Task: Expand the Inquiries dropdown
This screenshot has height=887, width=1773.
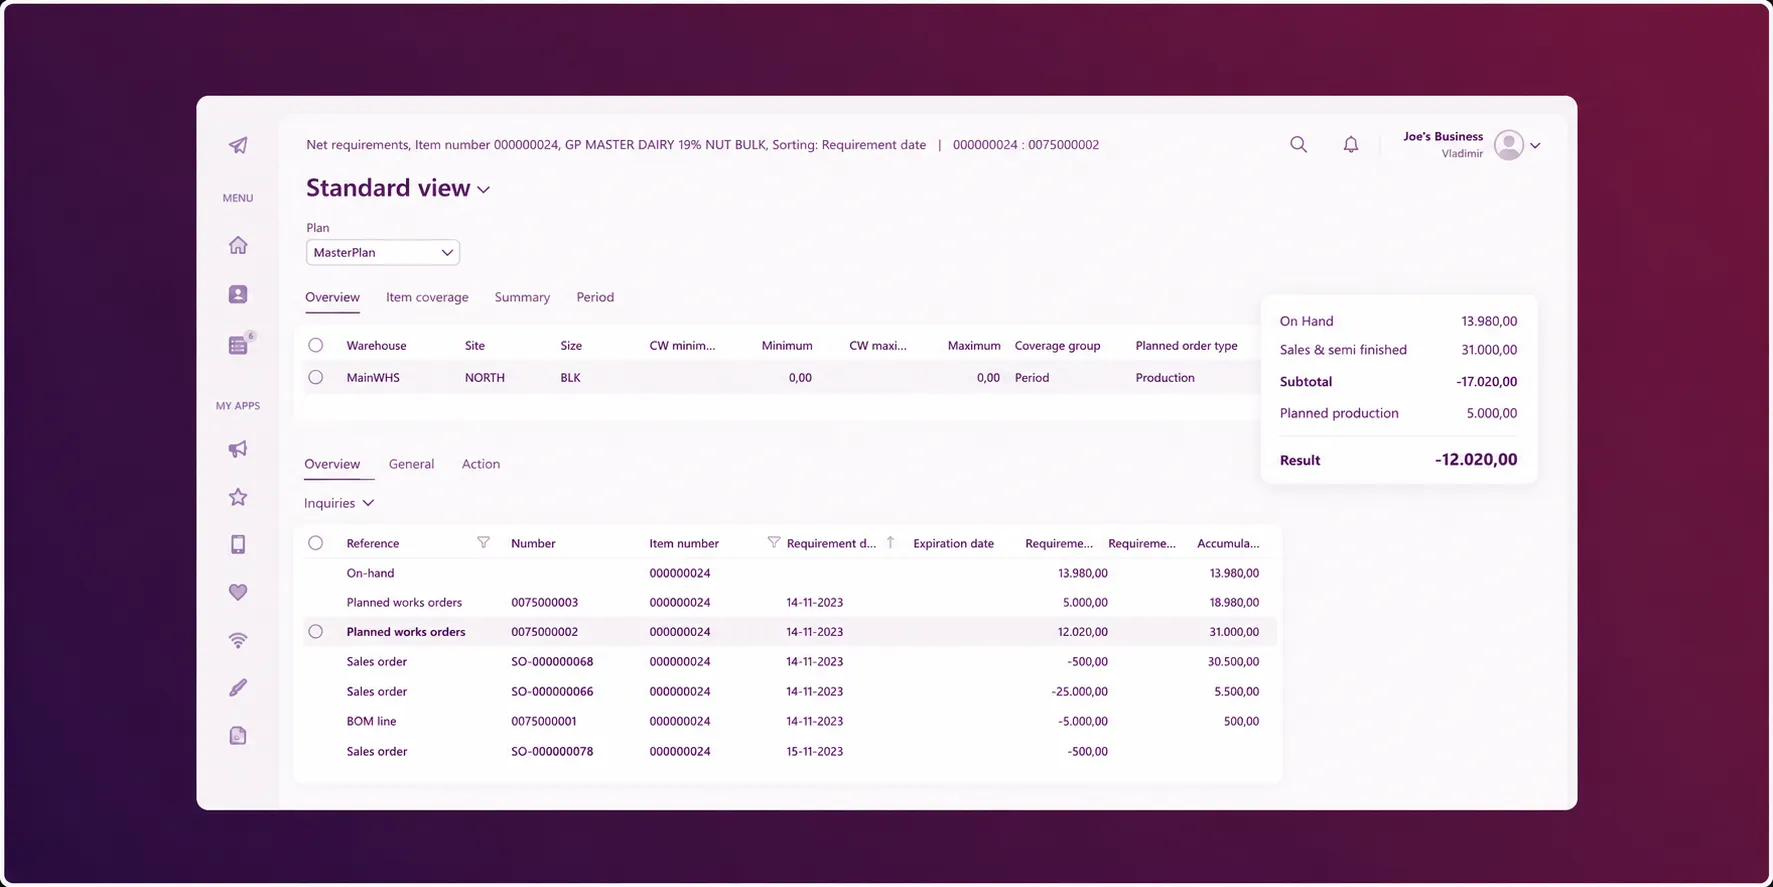Action: [339, 503]
